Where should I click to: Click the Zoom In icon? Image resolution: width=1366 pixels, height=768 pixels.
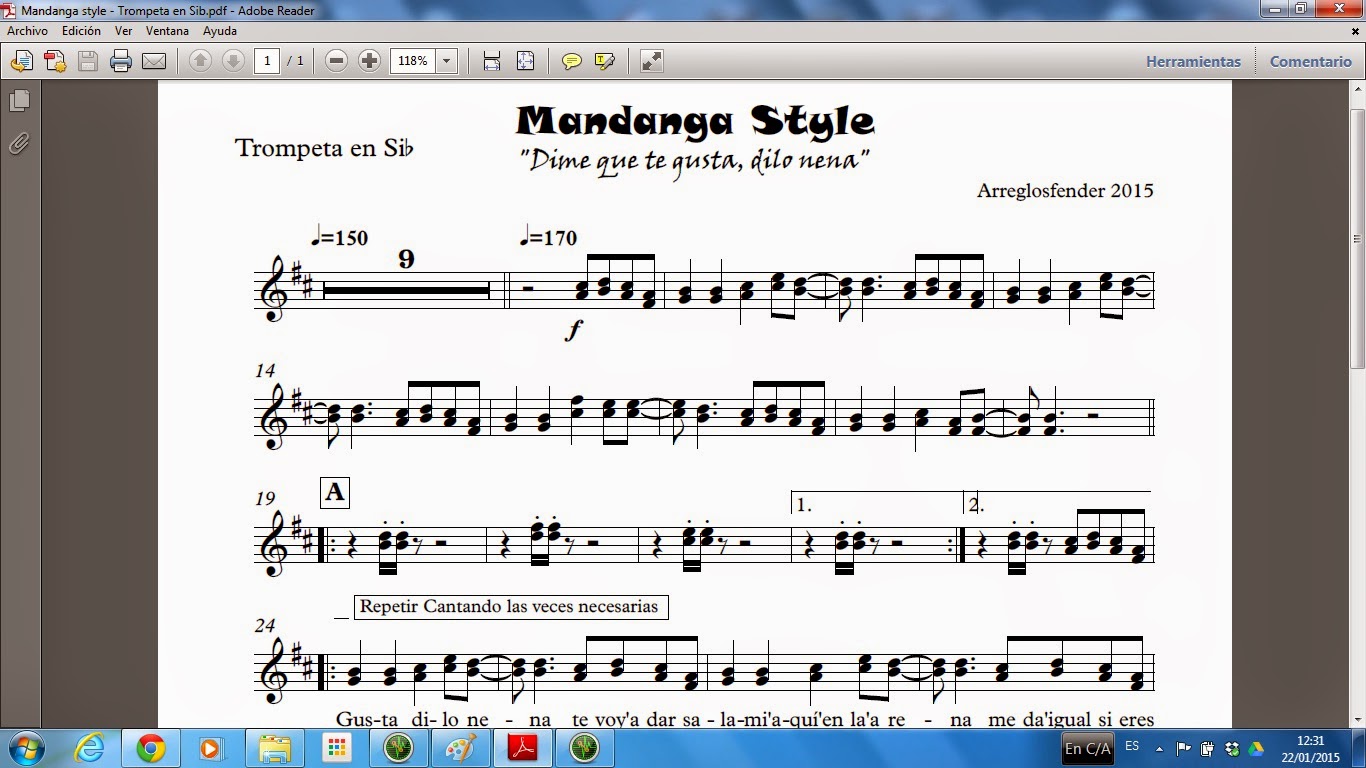(370, 61)
